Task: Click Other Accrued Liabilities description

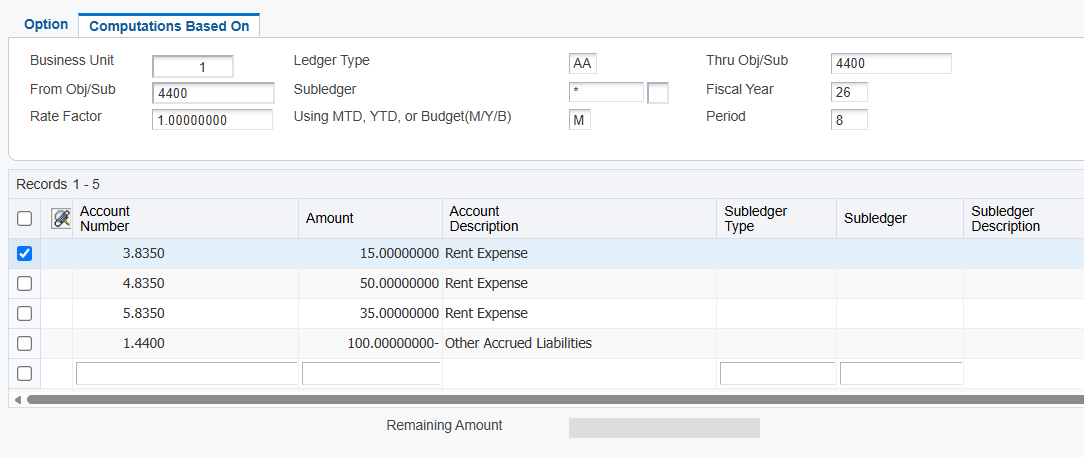Action: point(518,343)
